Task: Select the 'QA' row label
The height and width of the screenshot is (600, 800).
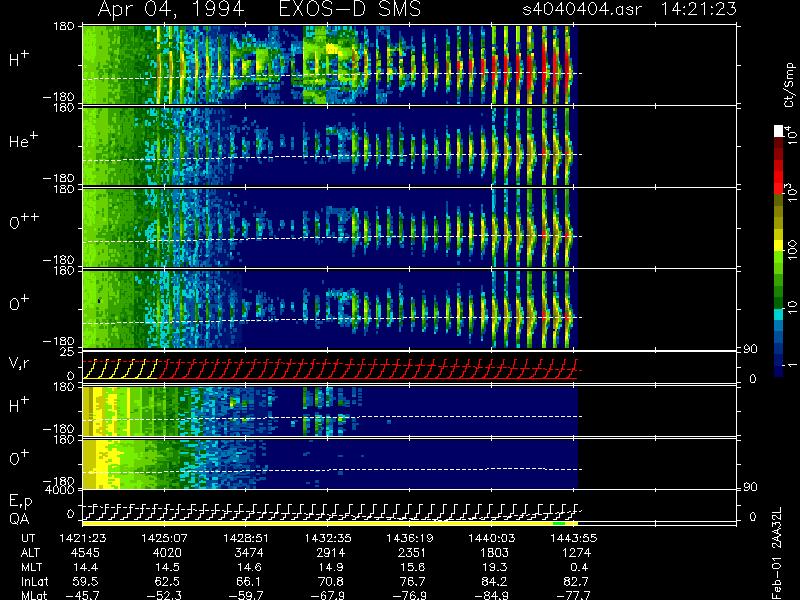Action: [19, 519]
